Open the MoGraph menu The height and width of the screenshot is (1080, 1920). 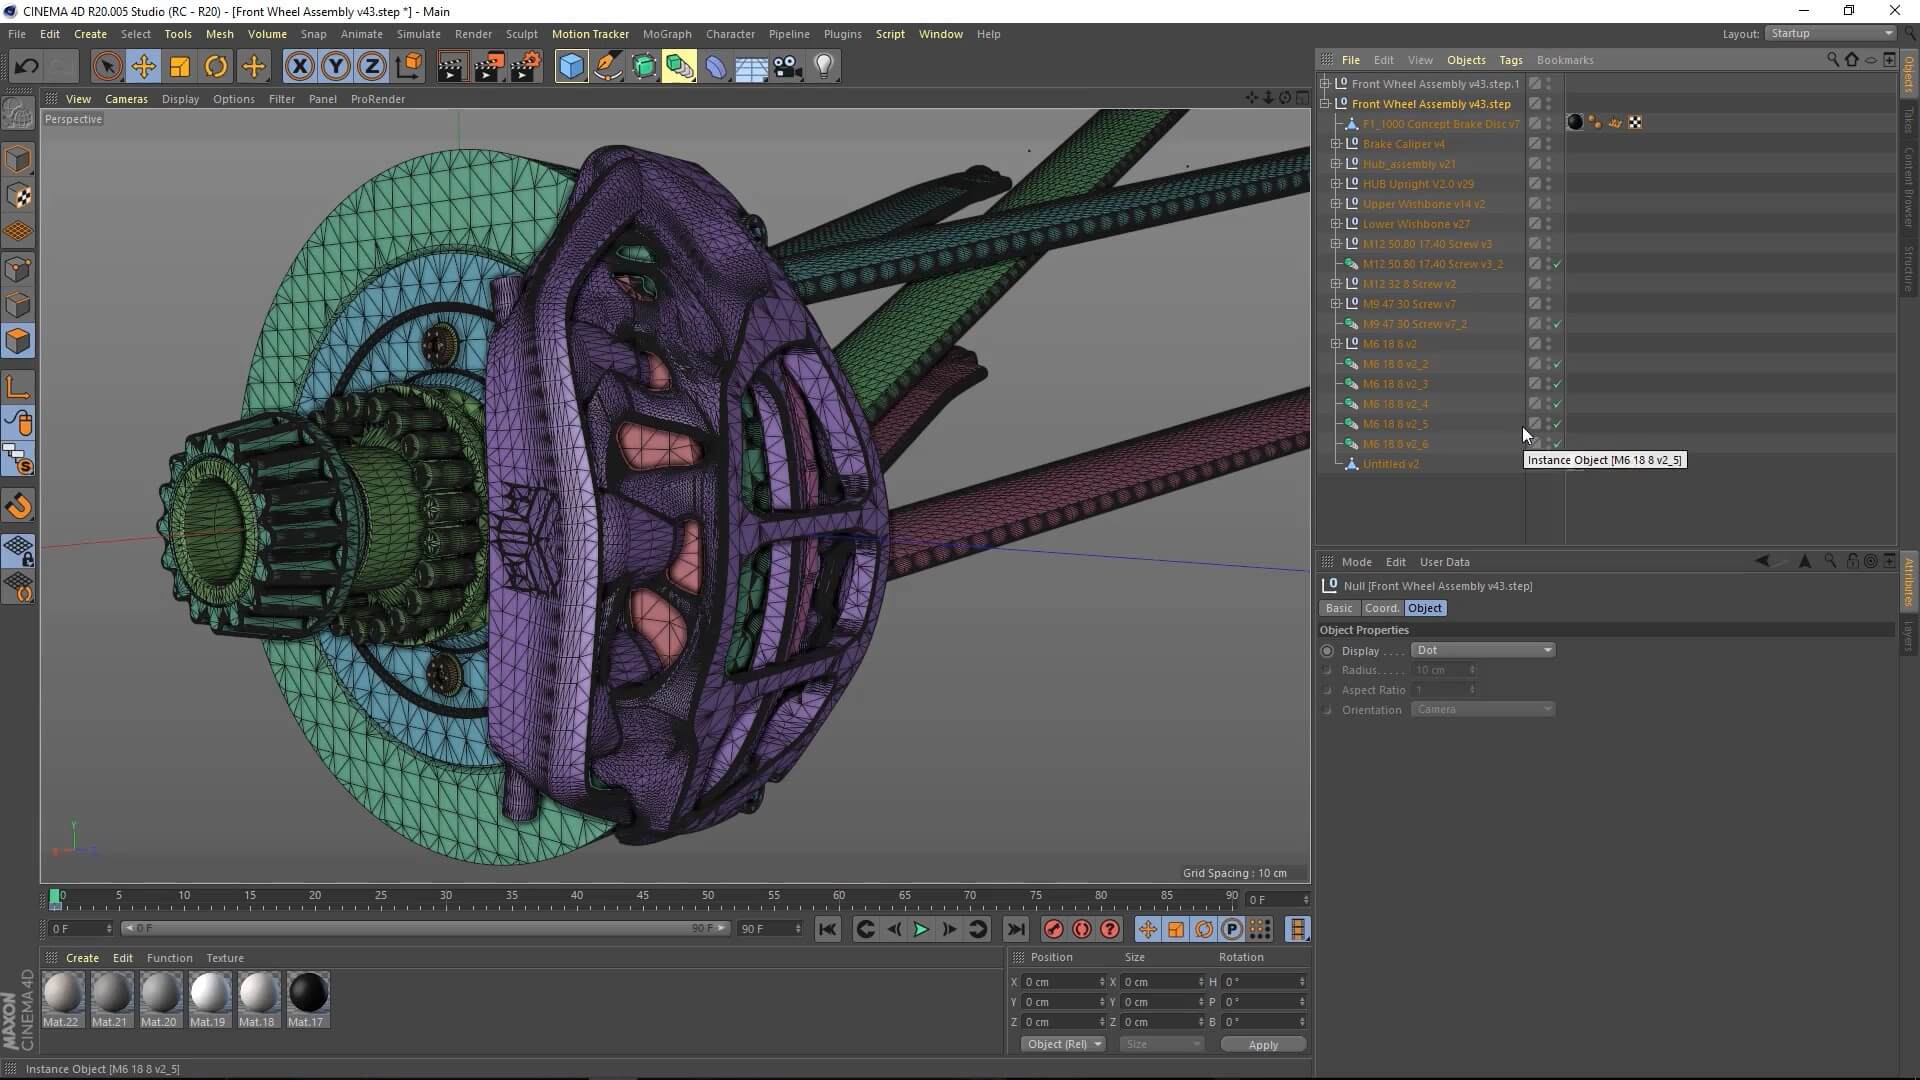coord(666,34)
